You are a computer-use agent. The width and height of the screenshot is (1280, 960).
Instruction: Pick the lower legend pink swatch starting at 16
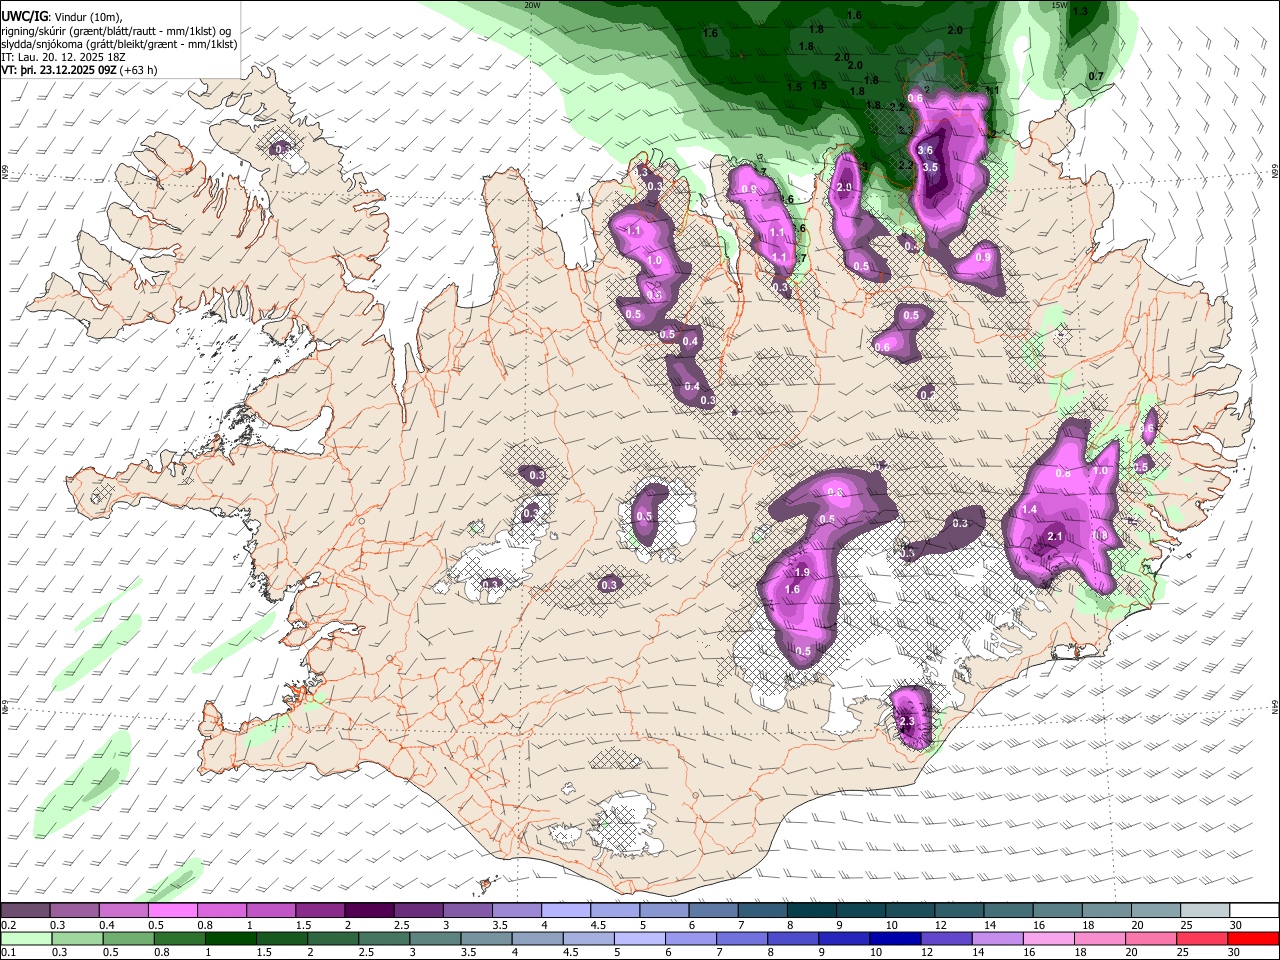tap(1049, 938)
